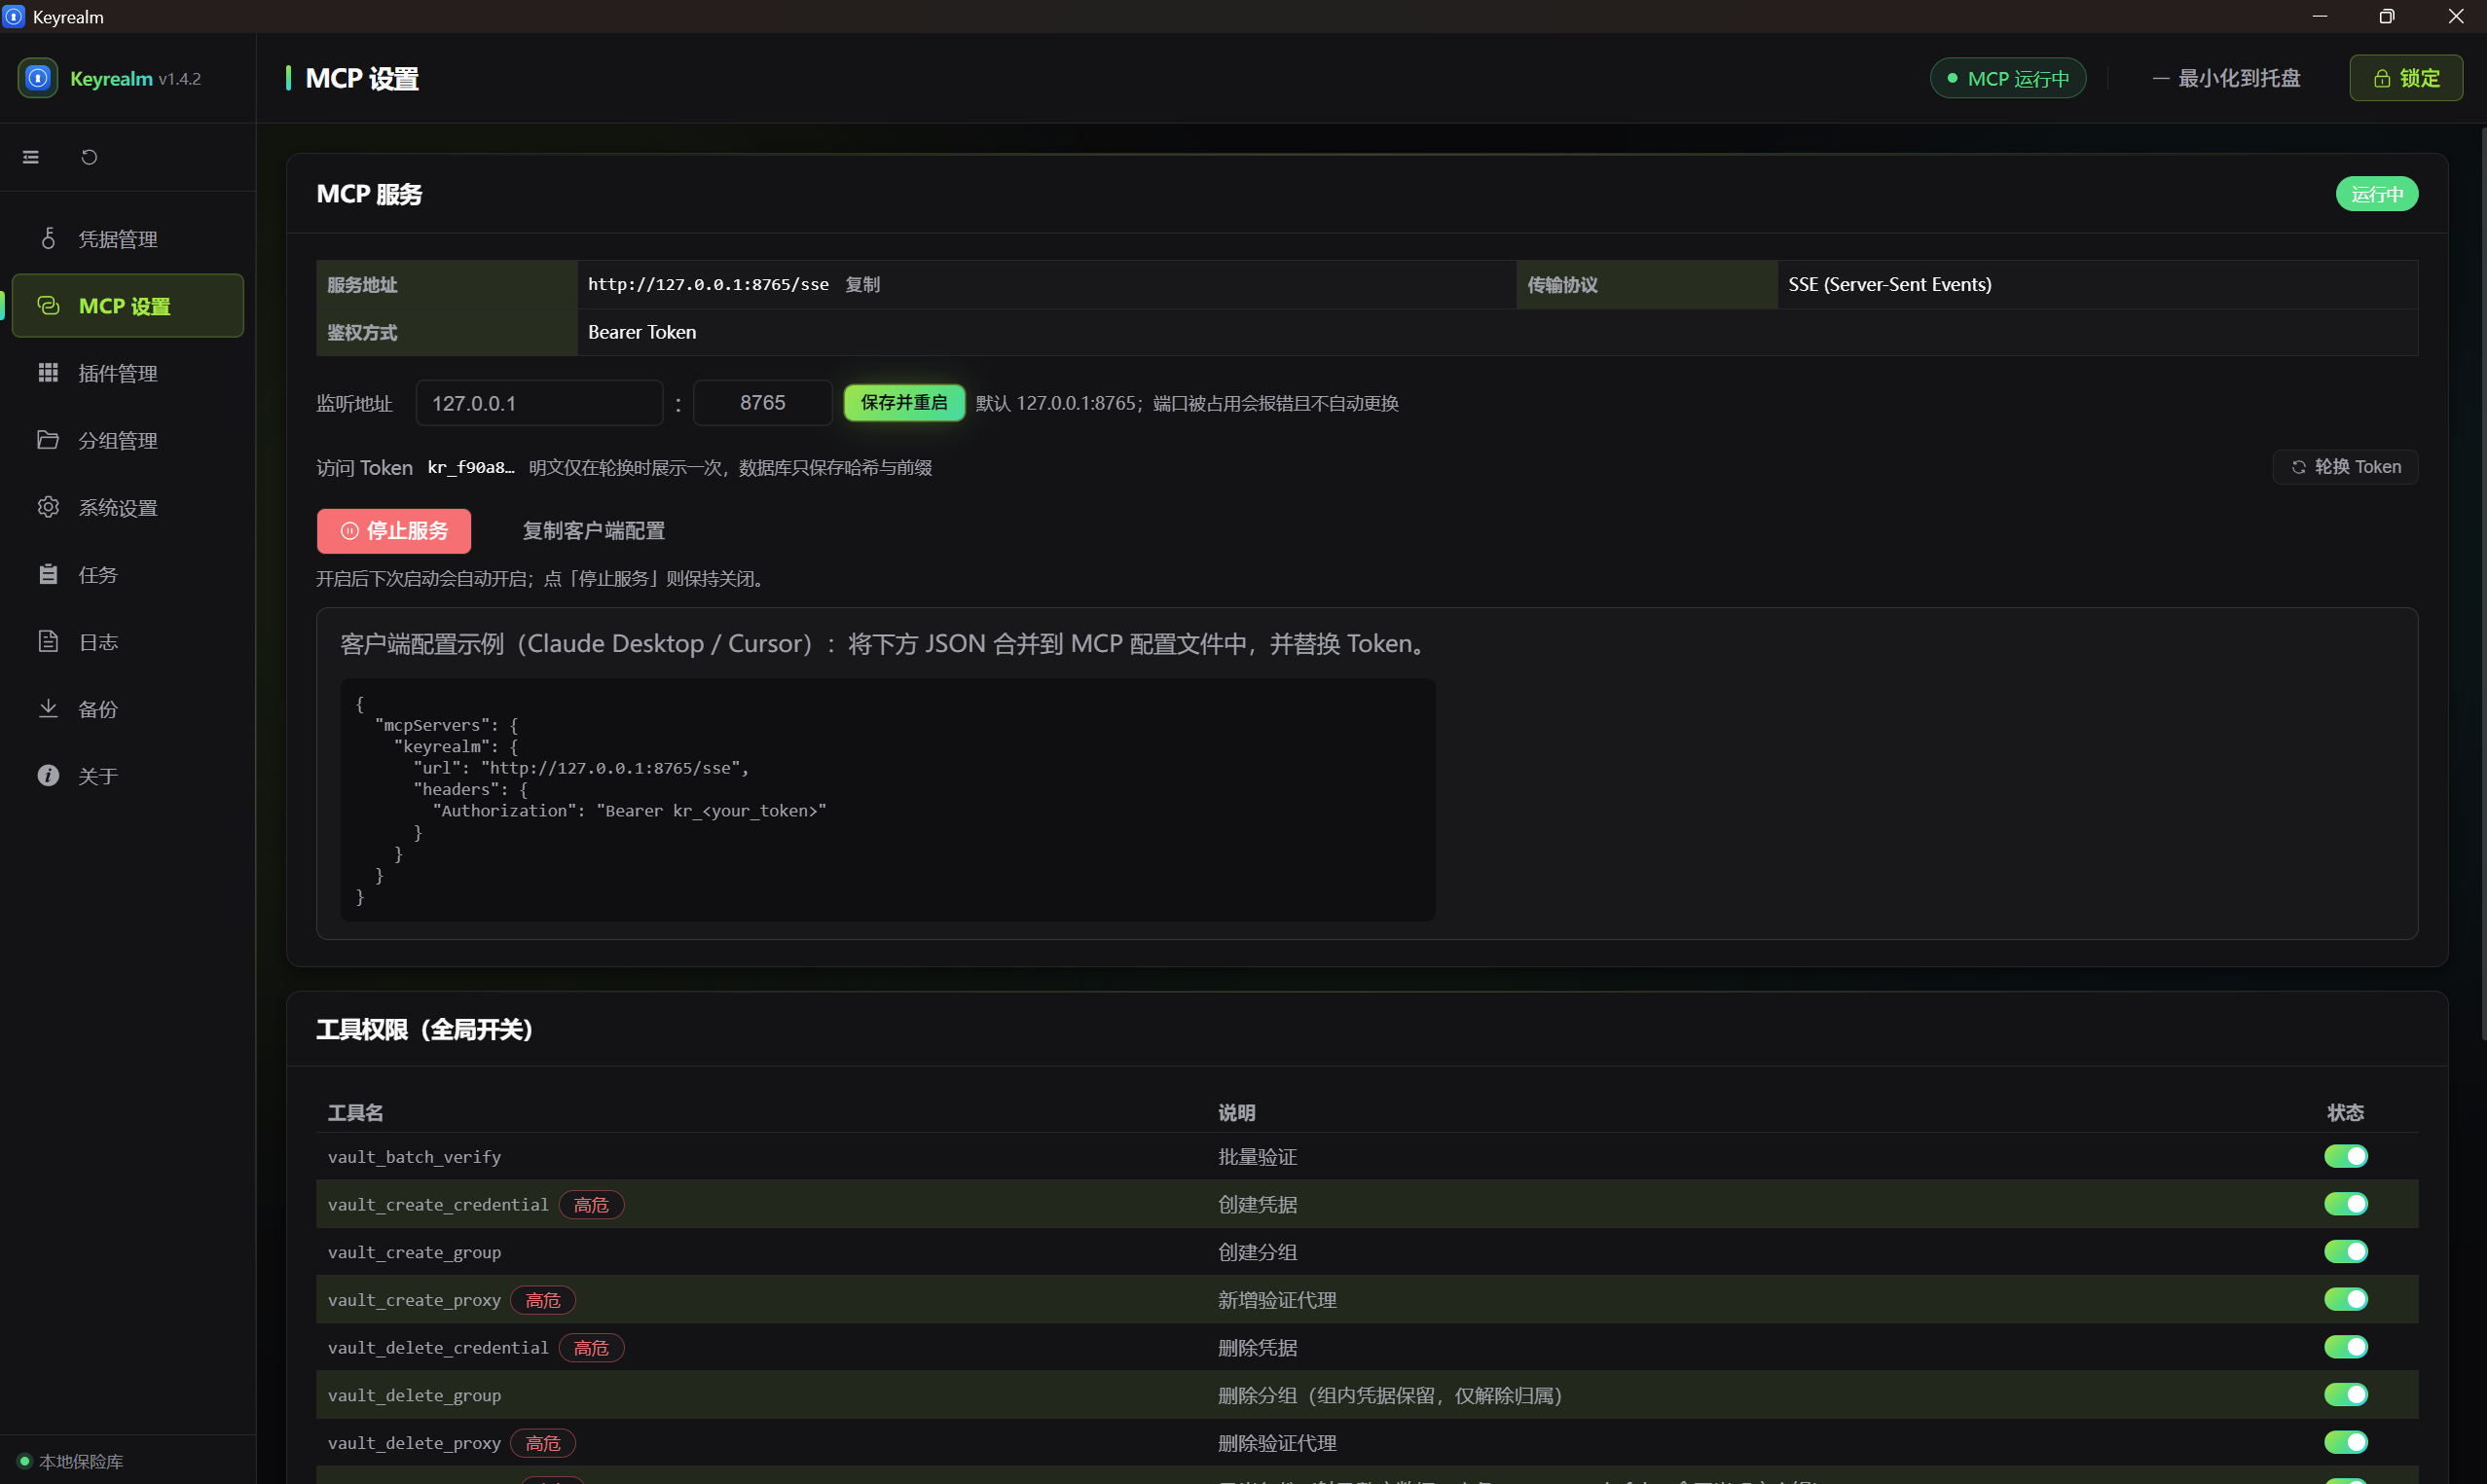Copy service address via 复制 link

pos(862,284)
